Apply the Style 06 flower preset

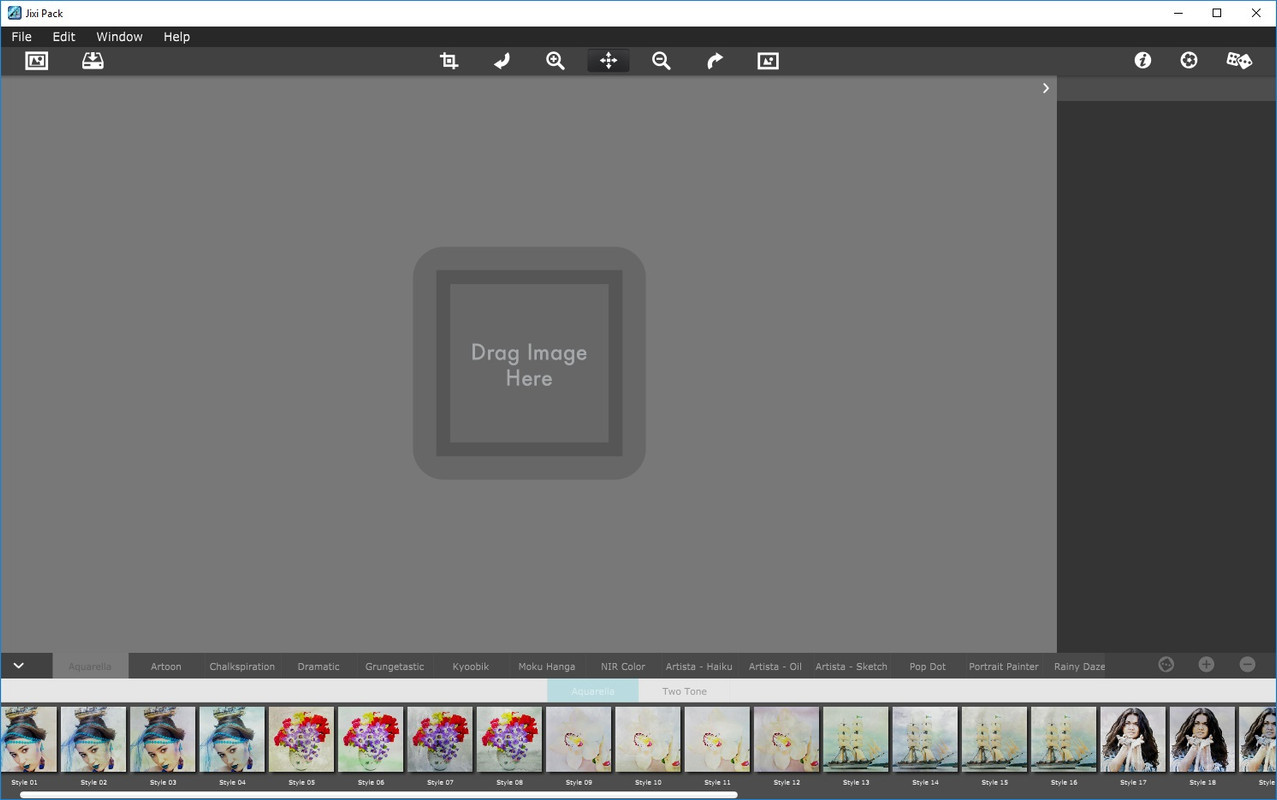point(371,740)
